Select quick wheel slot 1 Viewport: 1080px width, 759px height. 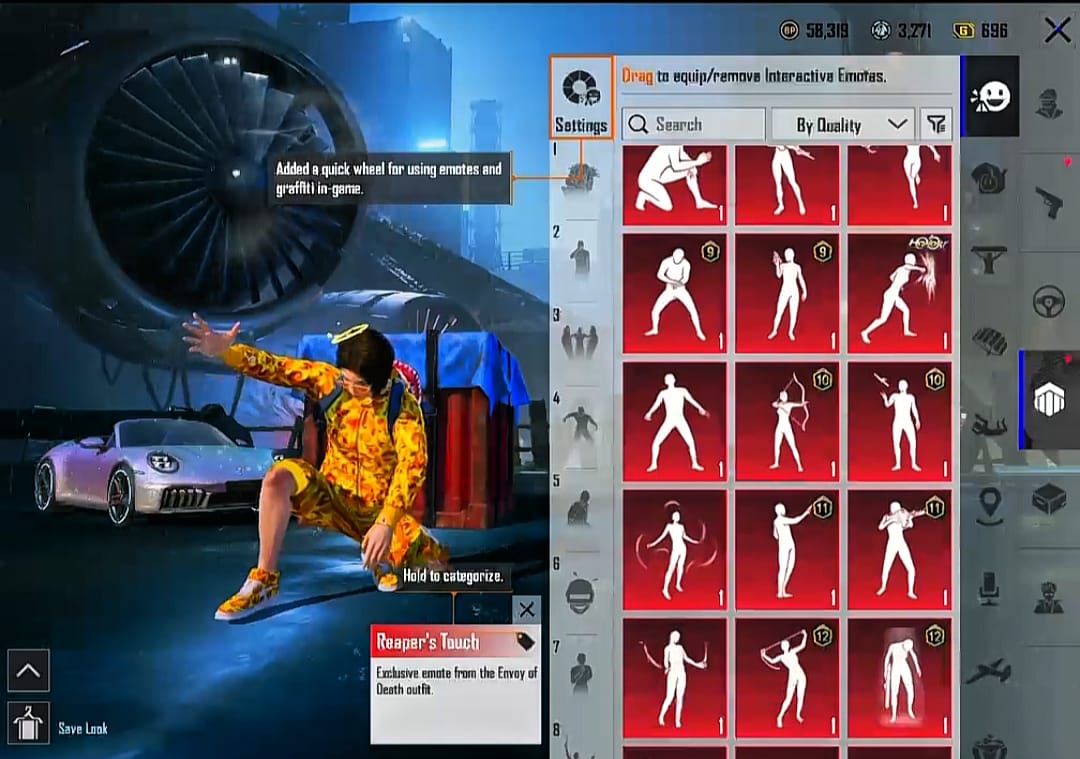[x=581, y=180]
